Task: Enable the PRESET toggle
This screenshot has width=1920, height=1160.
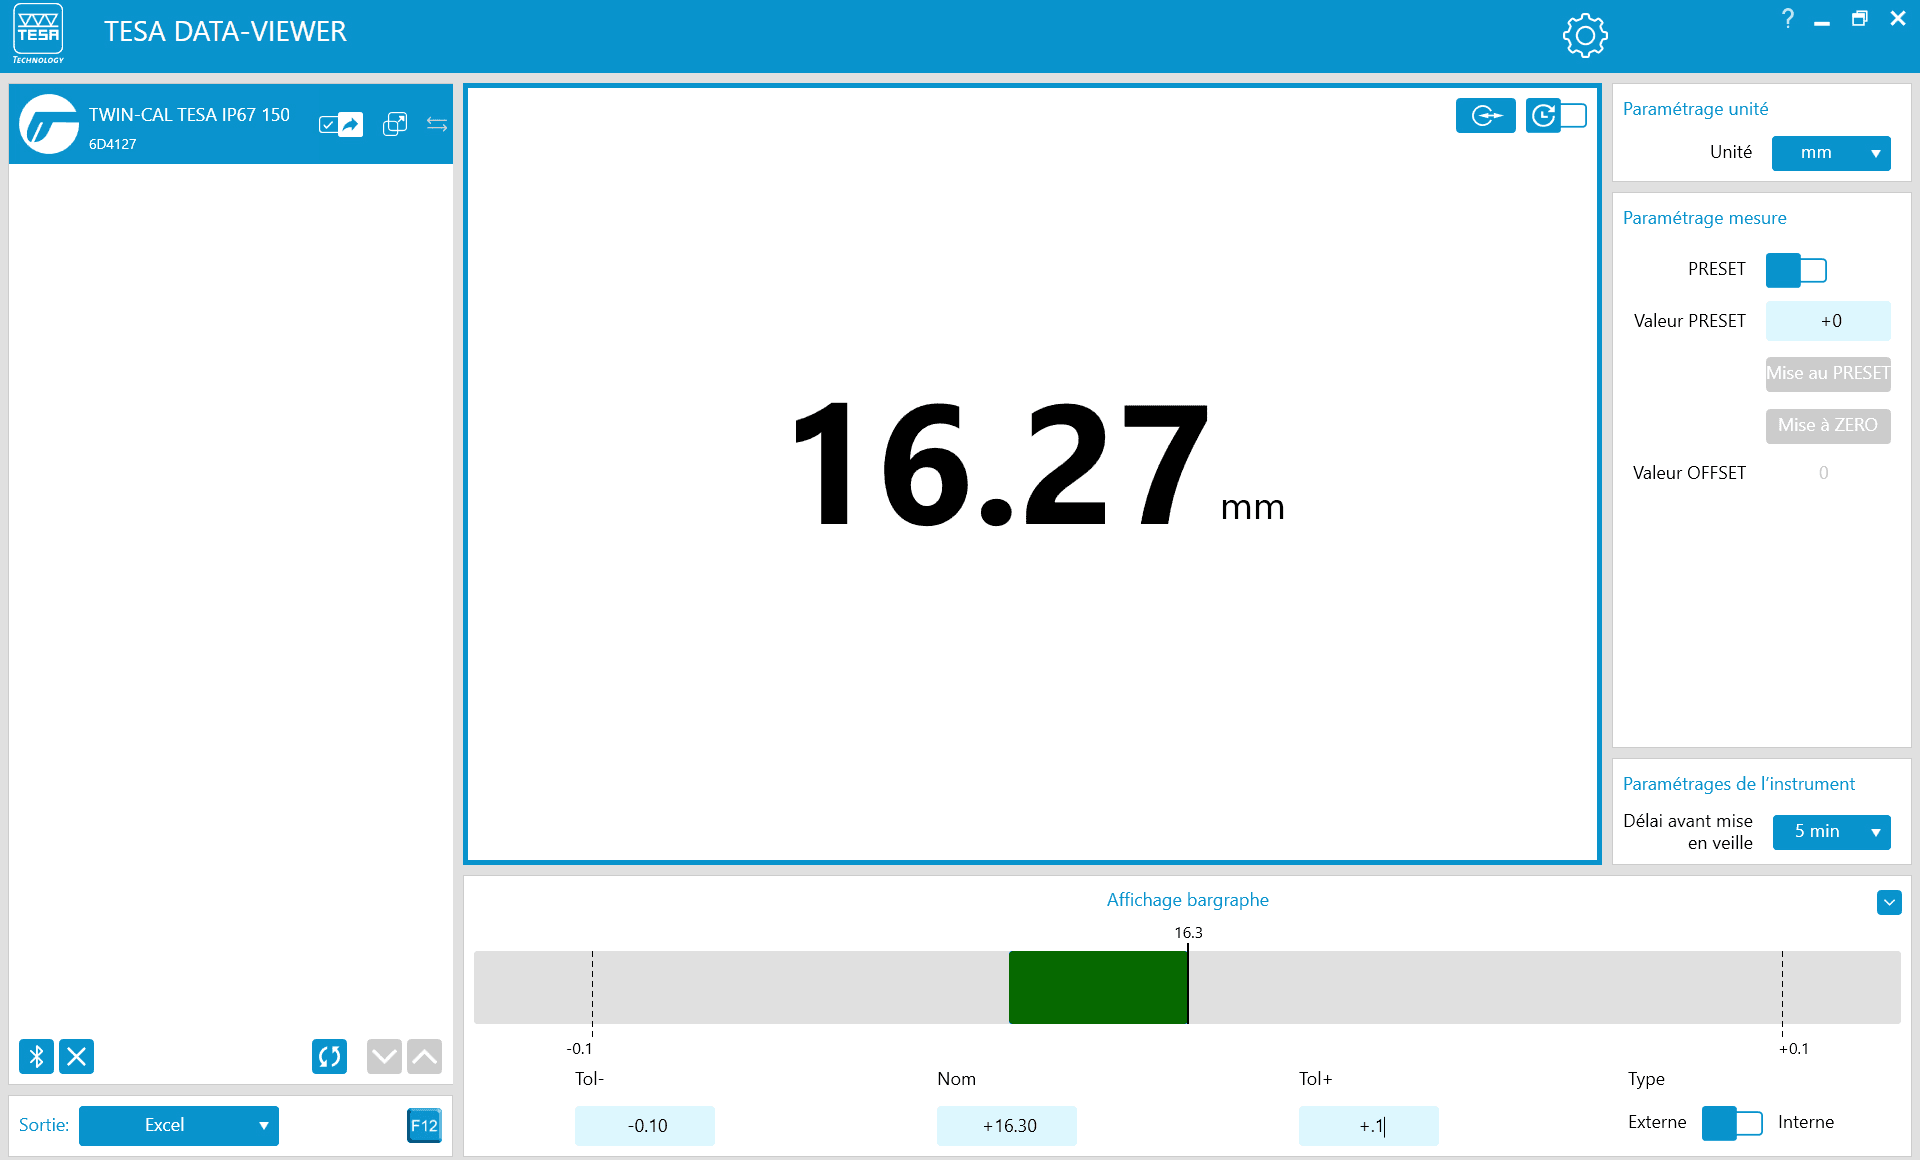Action: pos(1796,270)
